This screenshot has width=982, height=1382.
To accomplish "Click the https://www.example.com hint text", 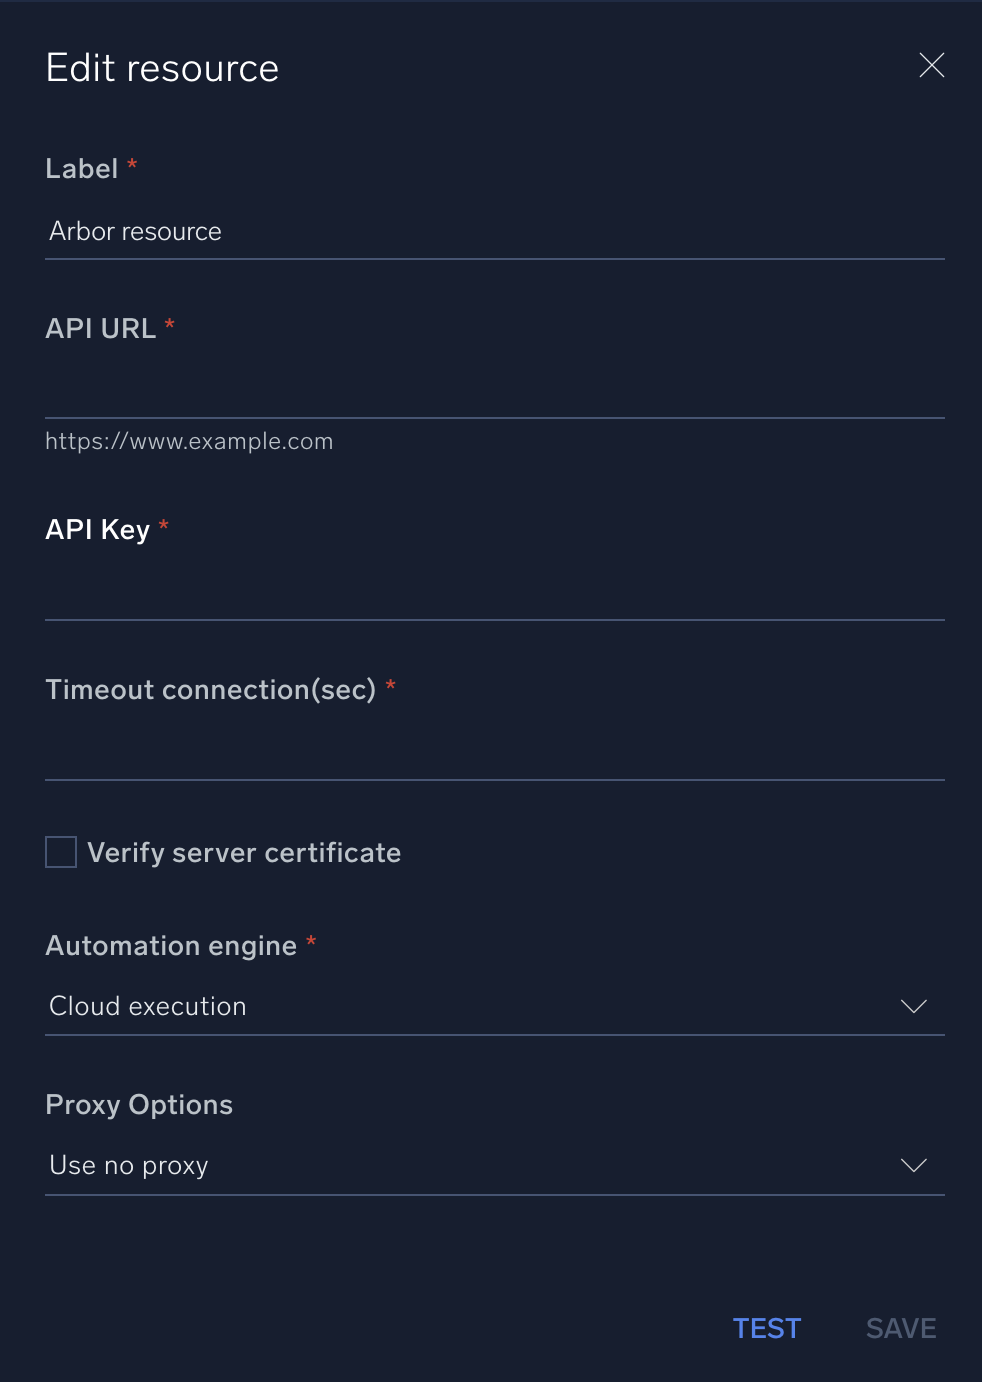I will tap(189, 441).
